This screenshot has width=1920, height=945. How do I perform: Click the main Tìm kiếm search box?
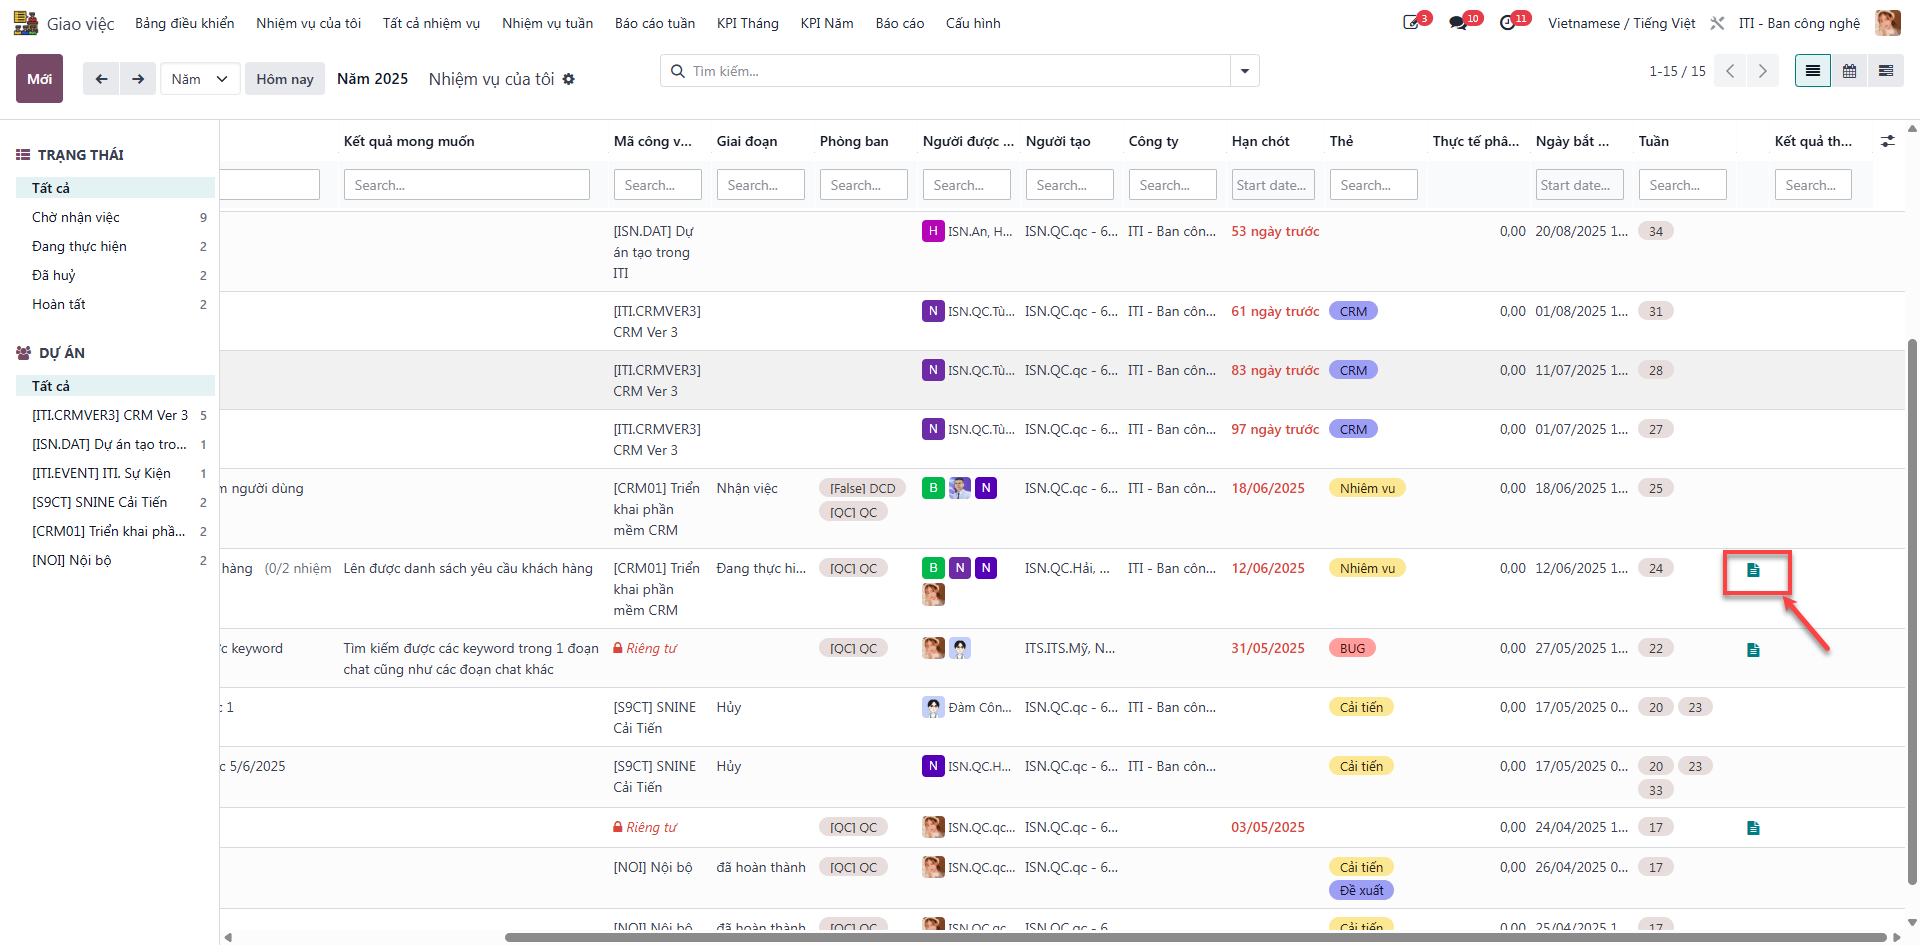pyautogui.click(x=945, y=71)
